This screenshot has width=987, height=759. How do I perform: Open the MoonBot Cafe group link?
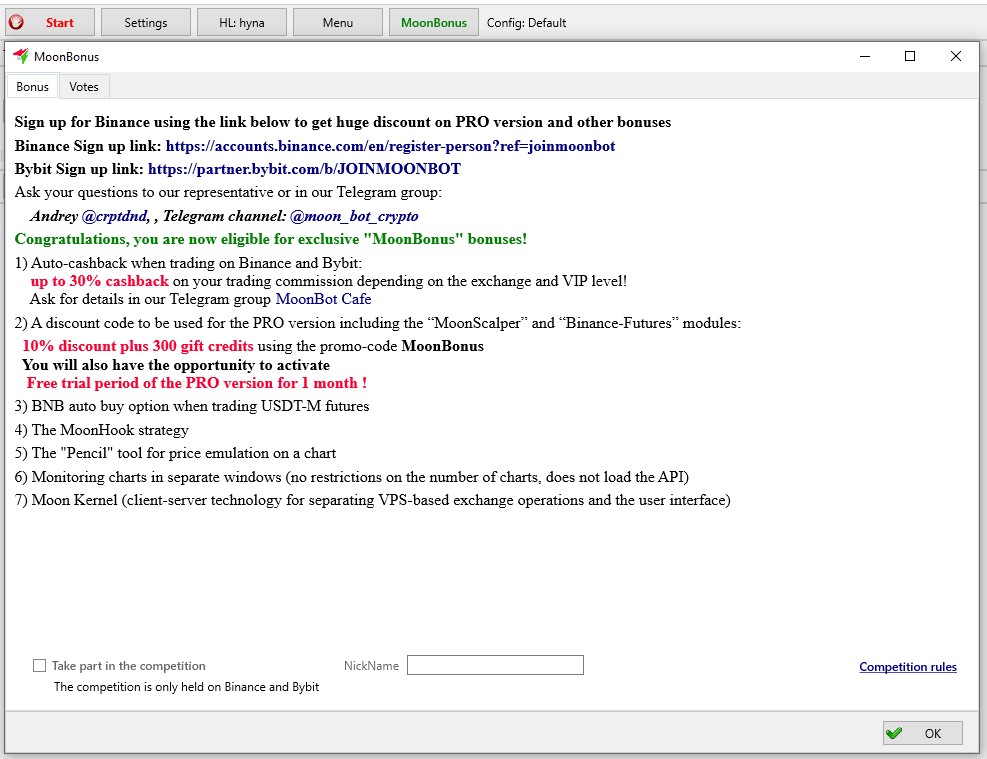click(323, 299)
